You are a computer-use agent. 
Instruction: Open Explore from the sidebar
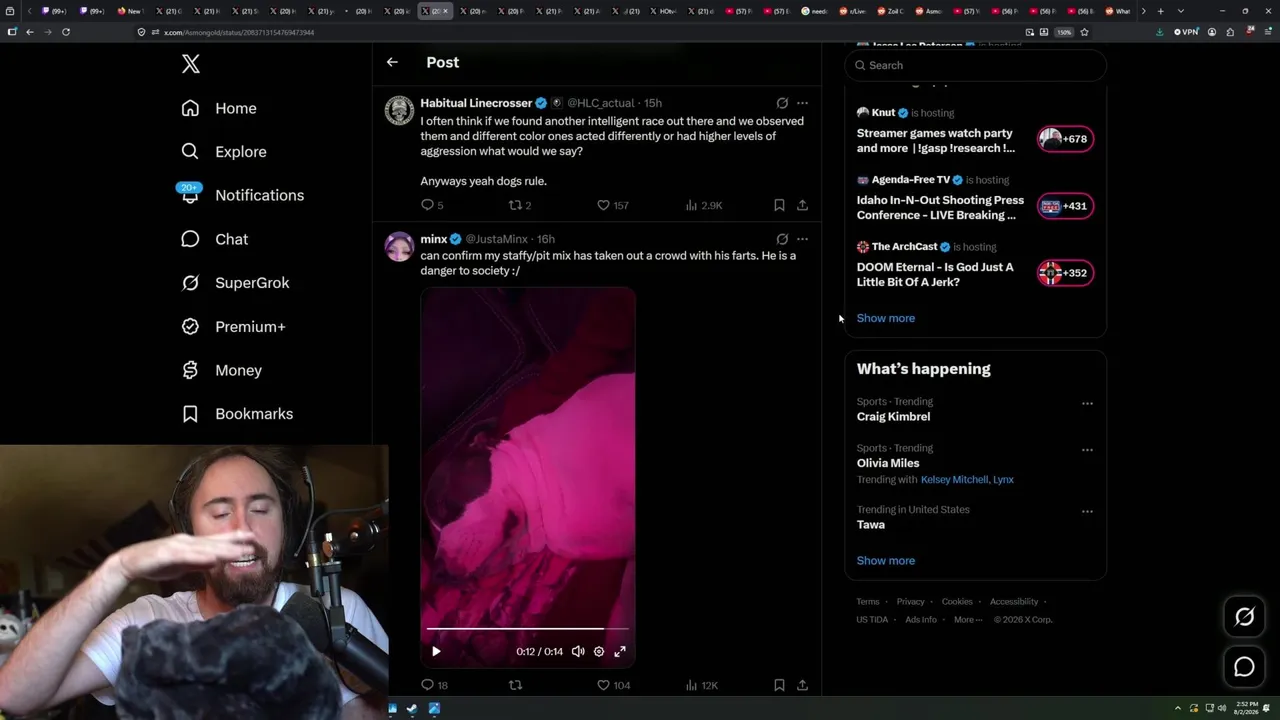(x=224, y=152)
